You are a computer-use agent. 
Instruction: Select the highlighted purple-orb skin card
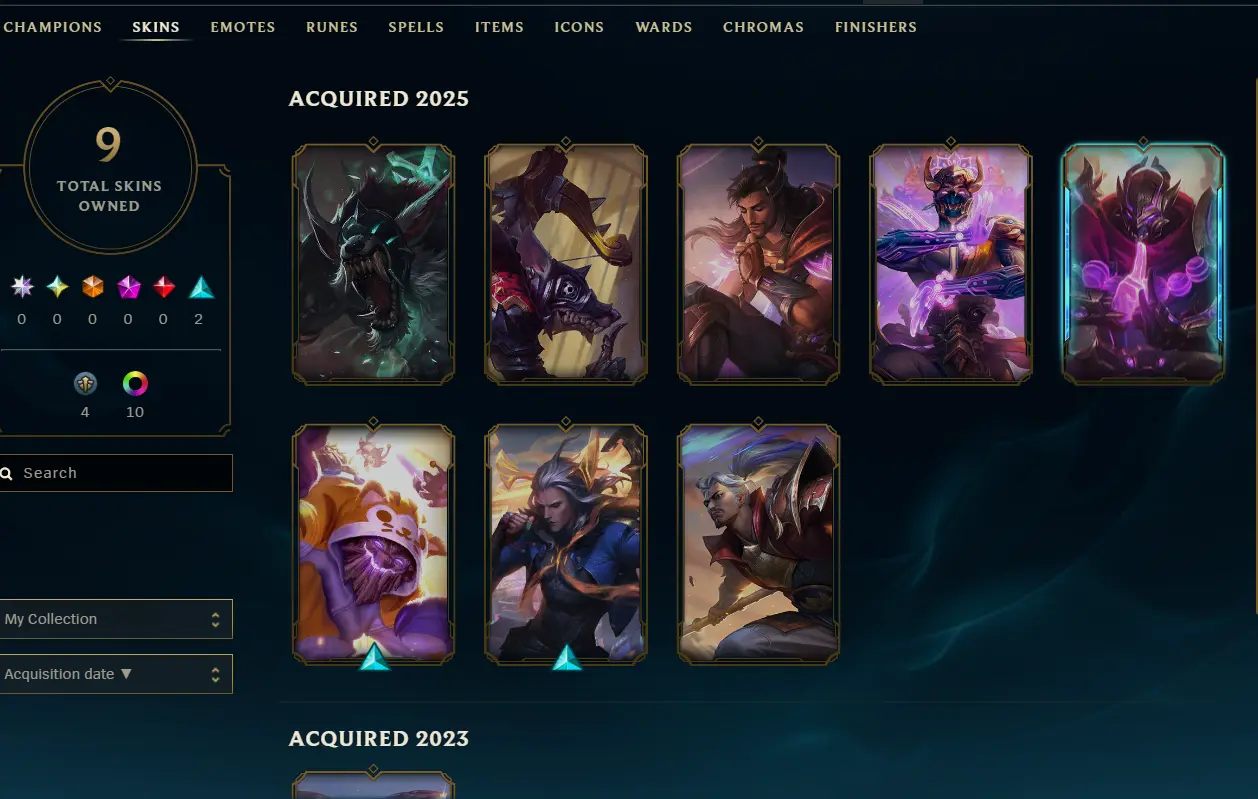click(1144, 263)
